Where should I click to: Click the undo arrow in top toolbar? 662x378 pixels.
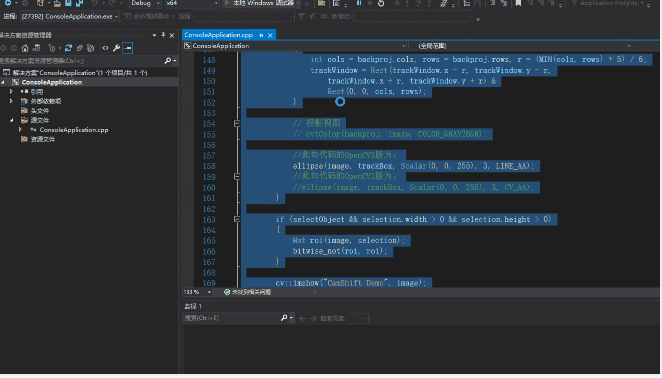pyautogui.click(x=94, y=3)
